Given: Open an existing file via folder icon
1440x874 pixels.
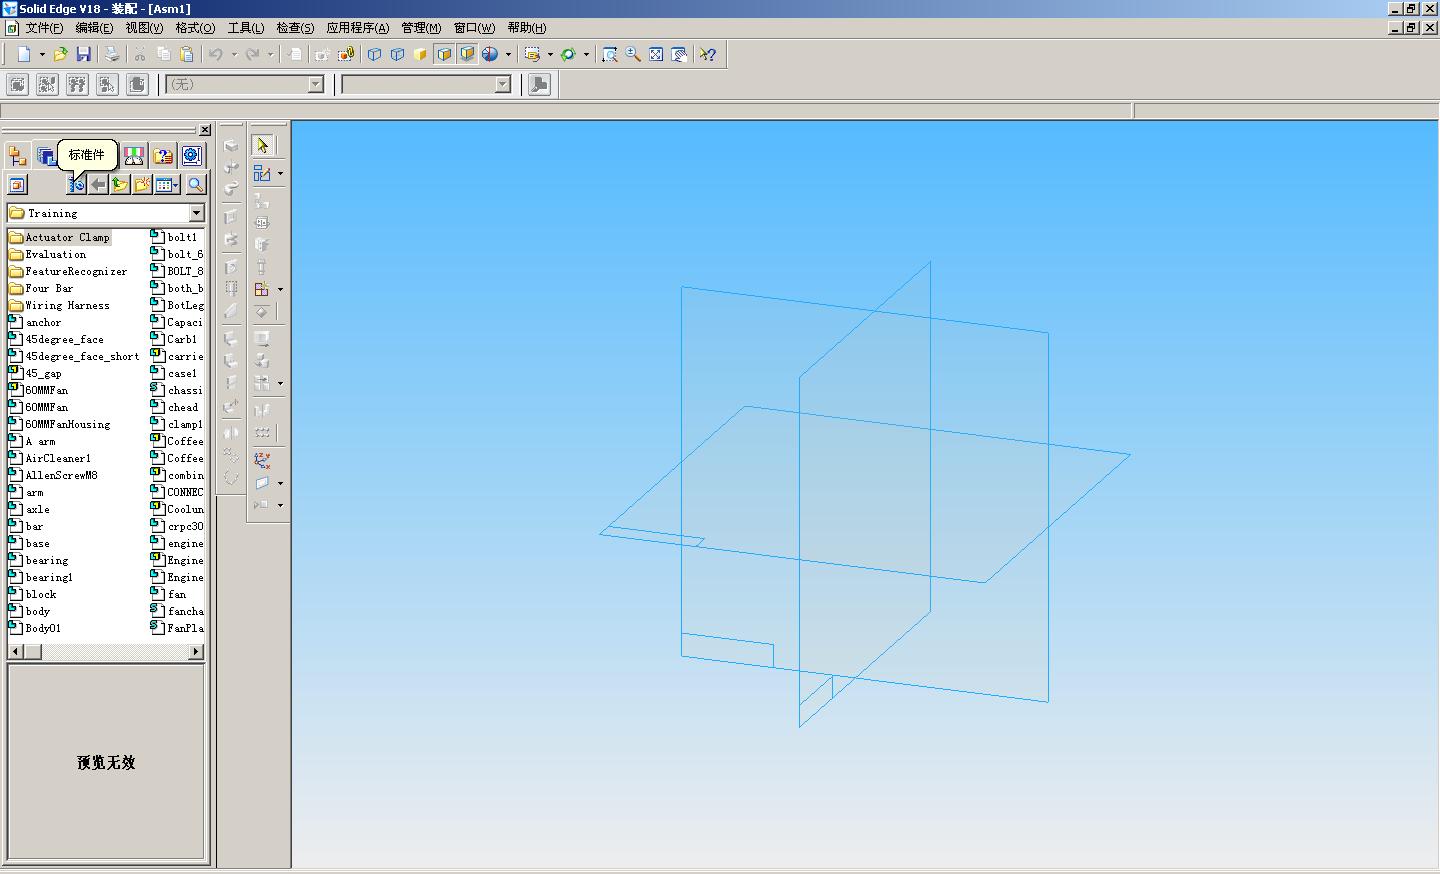Looking at the screenshot, I should (61, 54).
